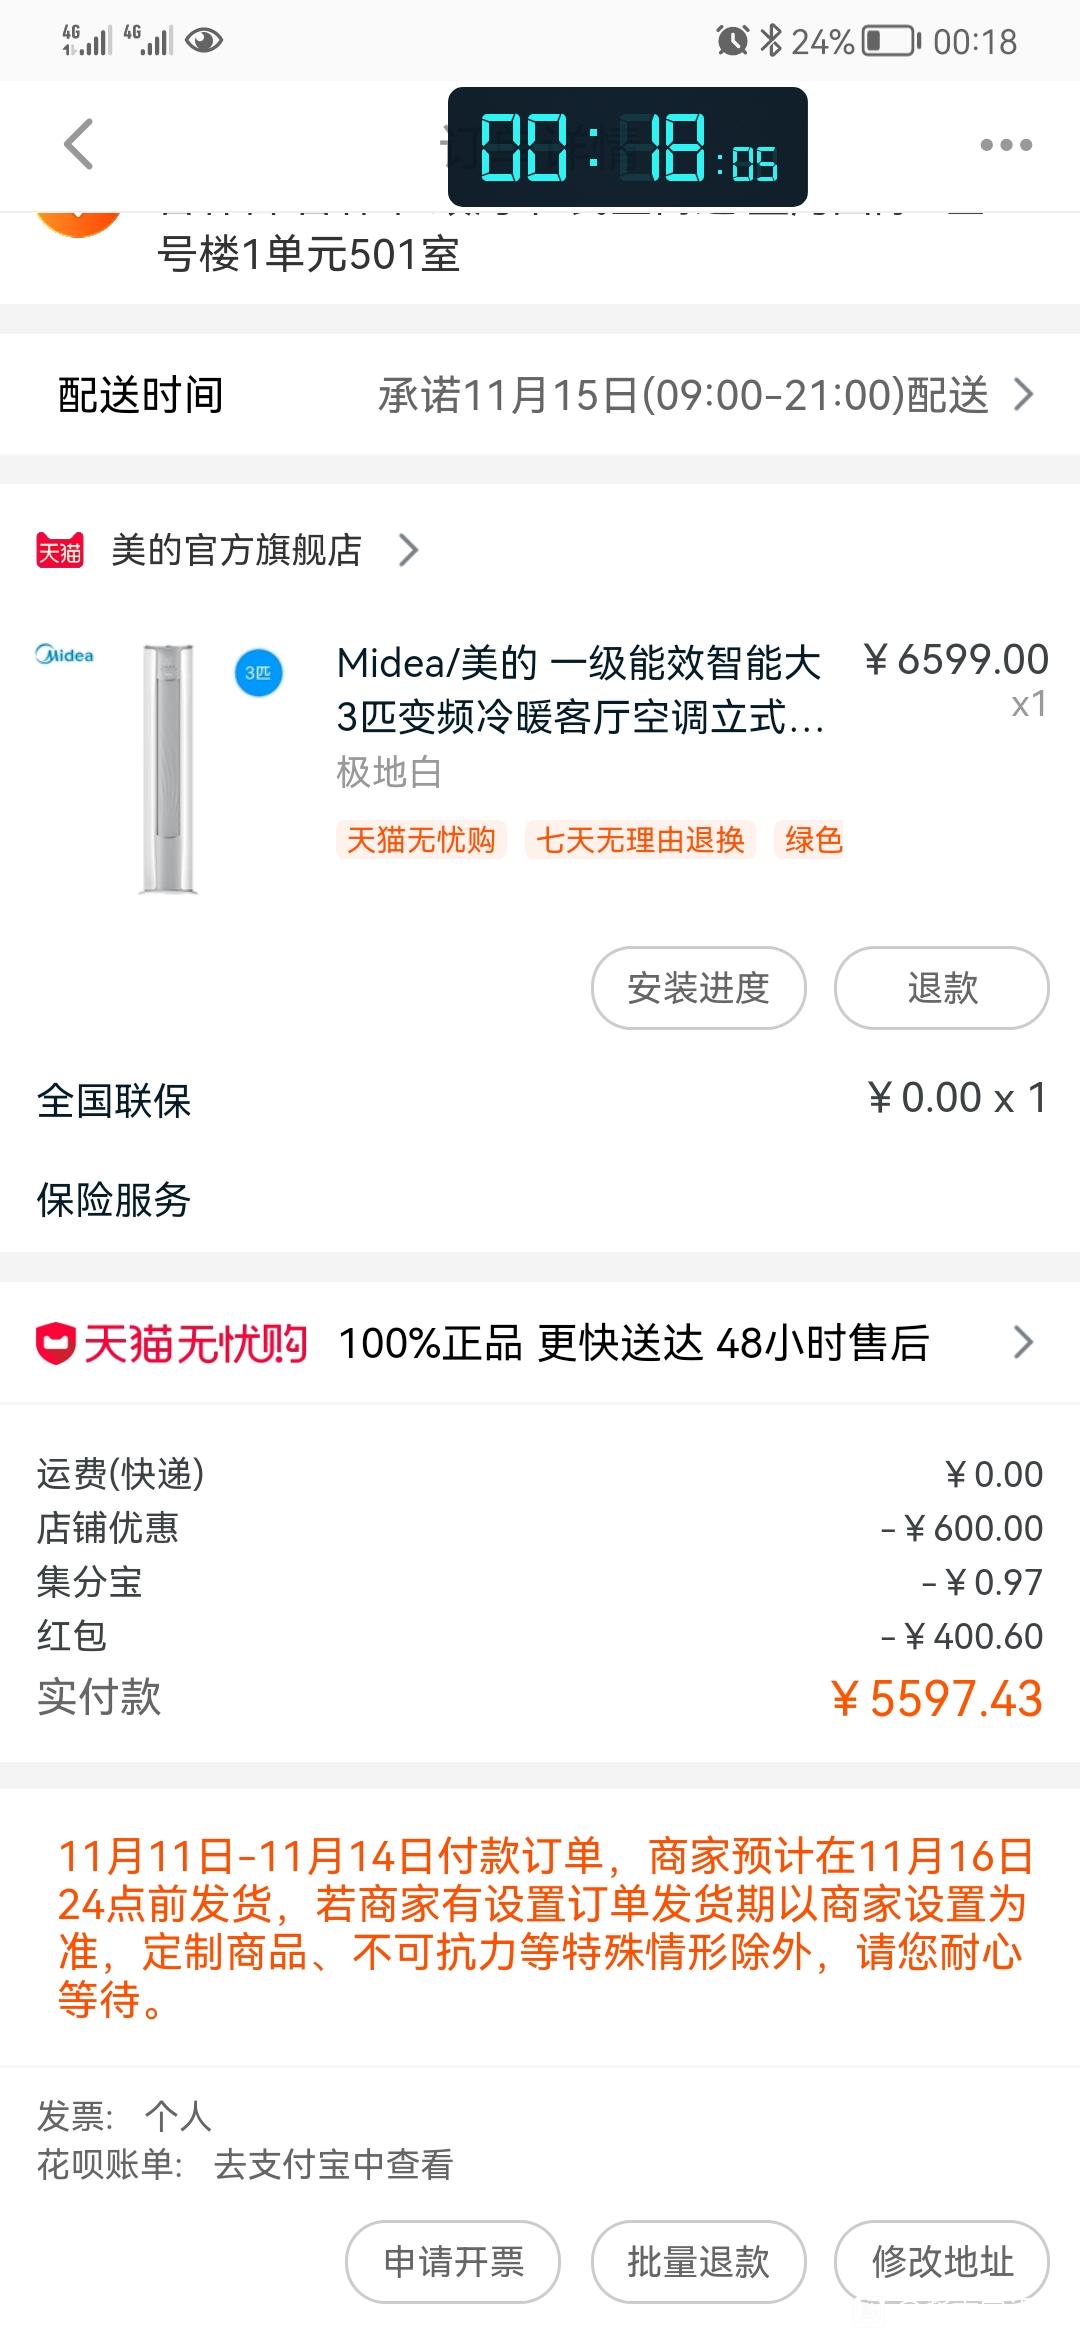Expand 天猫无忧购 service details arrow

pyautogui.click(x=1023, y=1342)
